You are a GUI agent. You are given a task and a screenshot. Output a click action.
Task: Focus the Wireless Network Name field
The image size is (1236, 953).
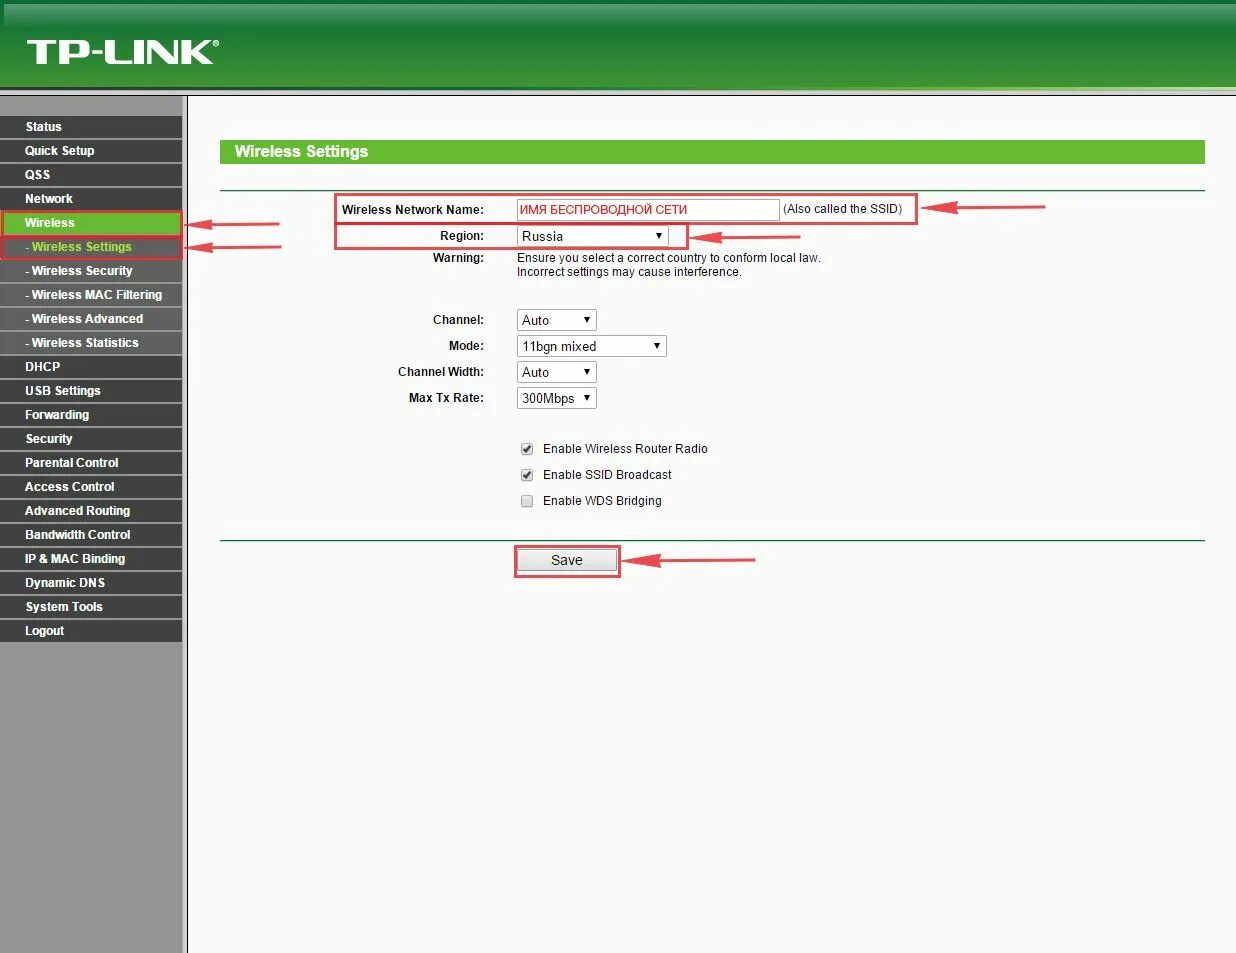(x=648, y=210)
